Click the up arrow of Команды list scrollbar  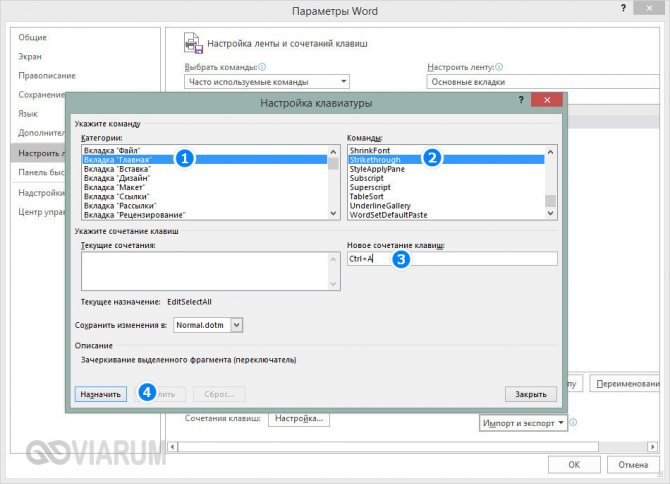pos(550,152)
